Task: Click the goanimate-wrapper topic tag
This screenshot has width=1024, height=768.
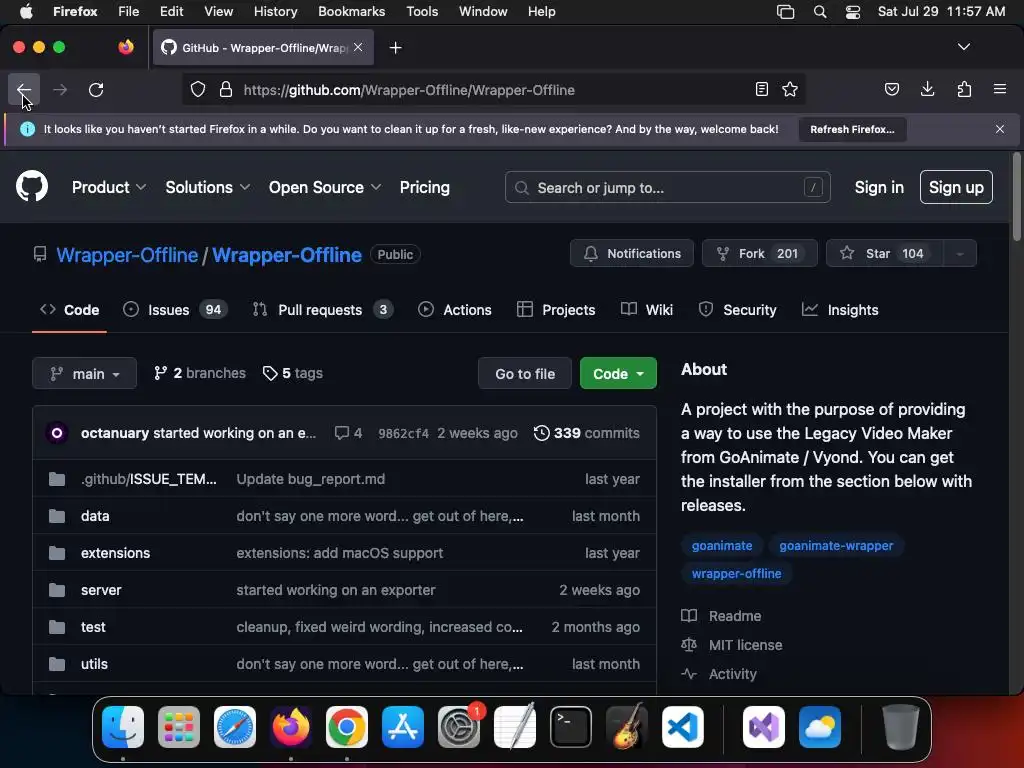Action: point(836,545)
